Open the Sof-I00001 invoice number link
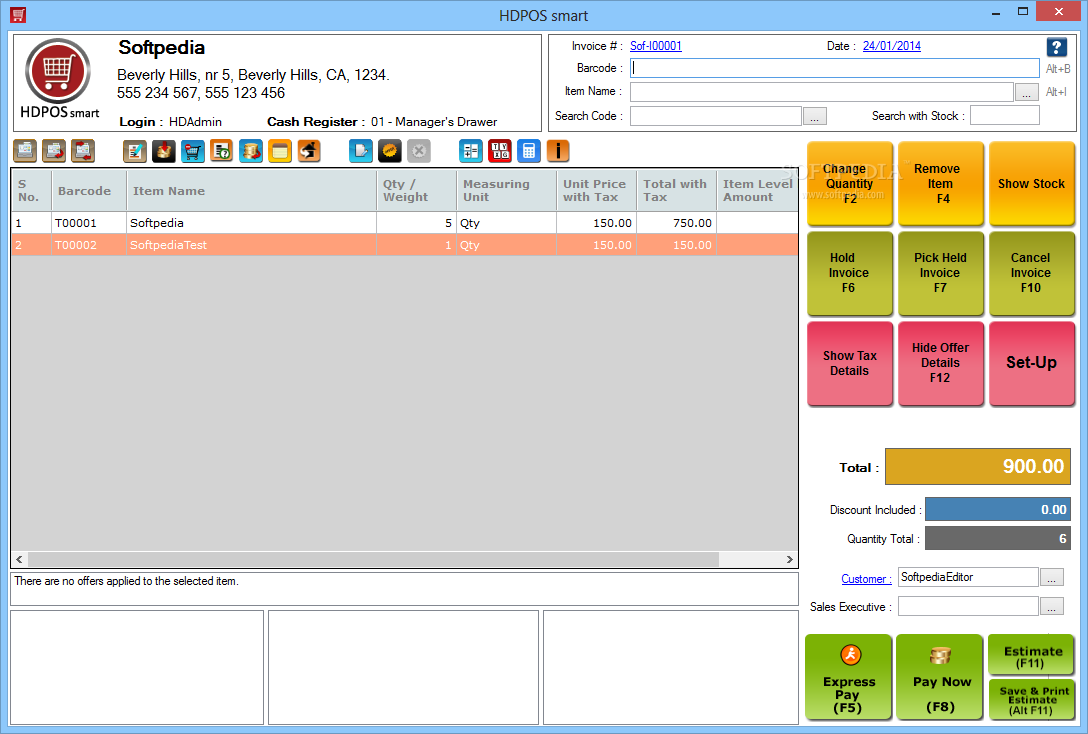The image size is (1088, 734). (x=656, y=46)
